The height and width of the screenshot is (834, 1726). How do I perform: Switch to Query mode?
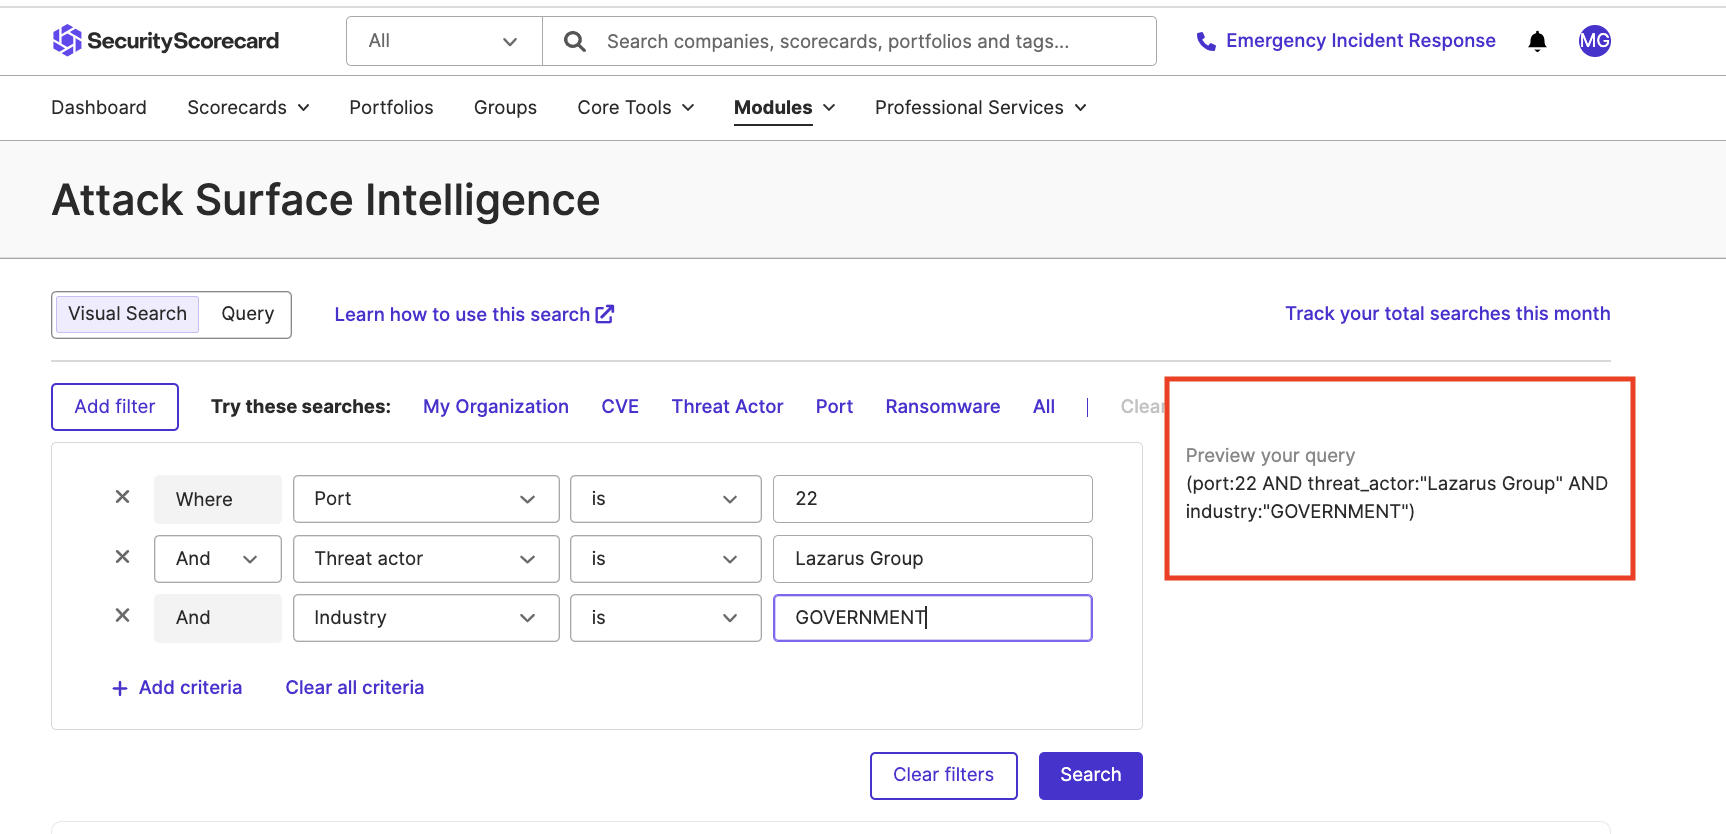[x=247, y=314]
